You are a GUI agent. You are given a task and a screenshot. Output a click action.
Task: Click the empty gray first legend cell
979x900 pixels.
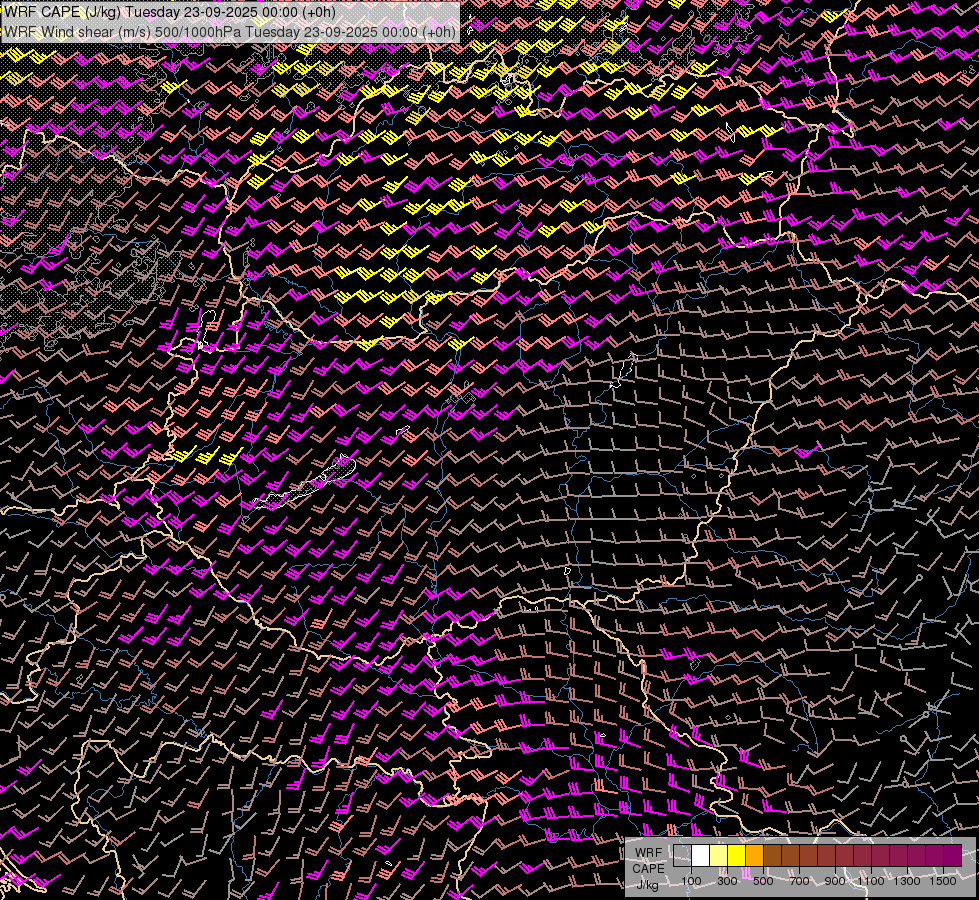[683, 856]
